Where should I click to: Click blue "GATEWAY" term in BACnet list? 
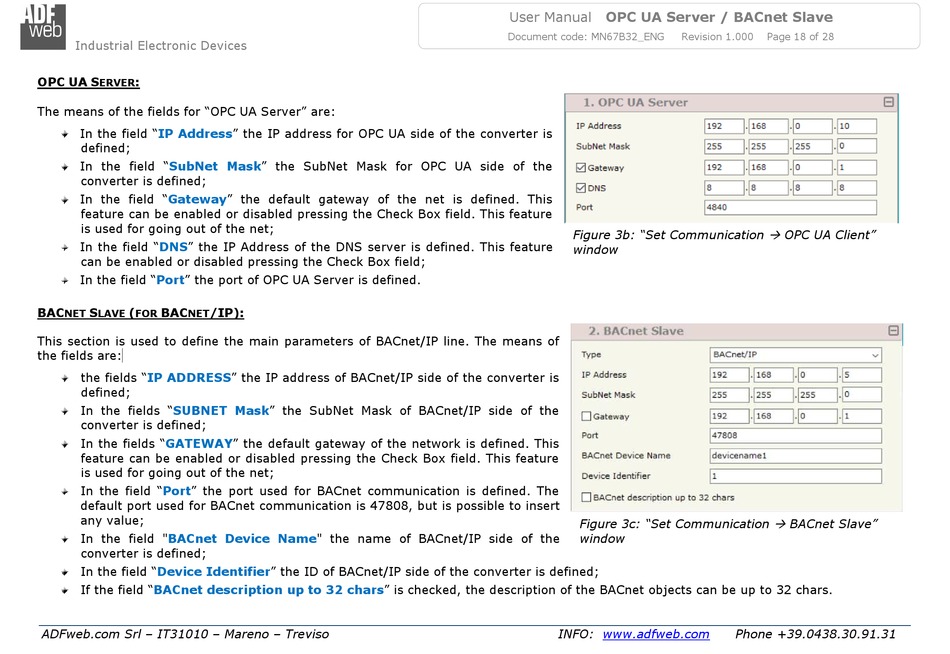click(x=199, y=443)
